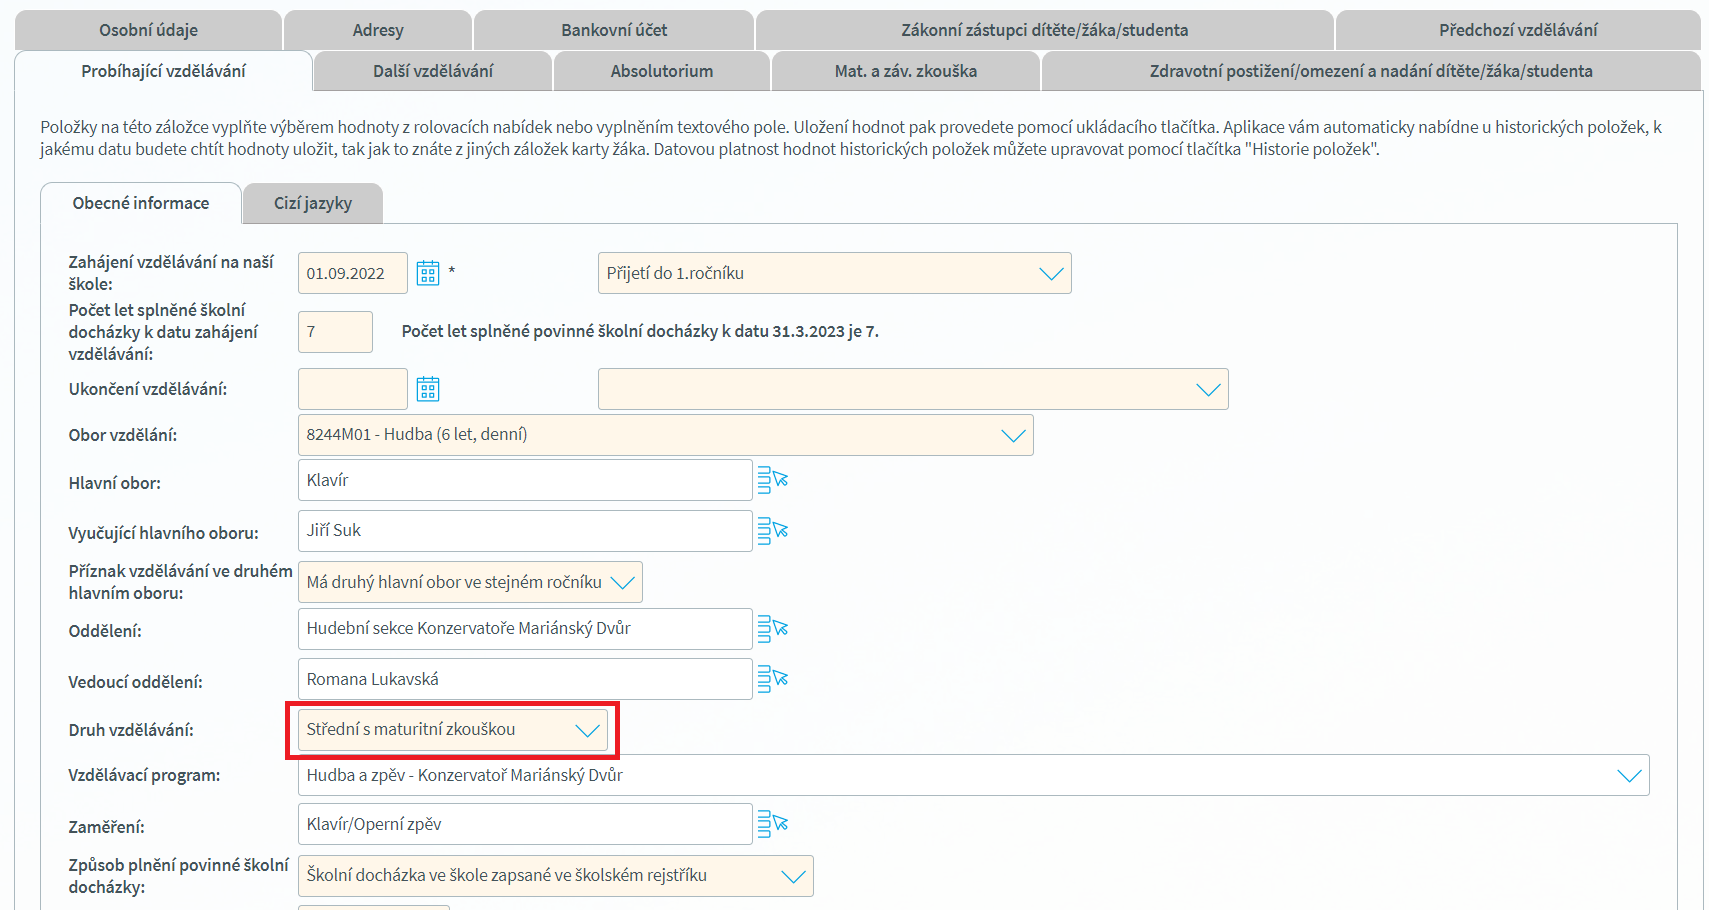Open Zdravotní postižení/omezení a nadání tab

[x=1371, y=71]
